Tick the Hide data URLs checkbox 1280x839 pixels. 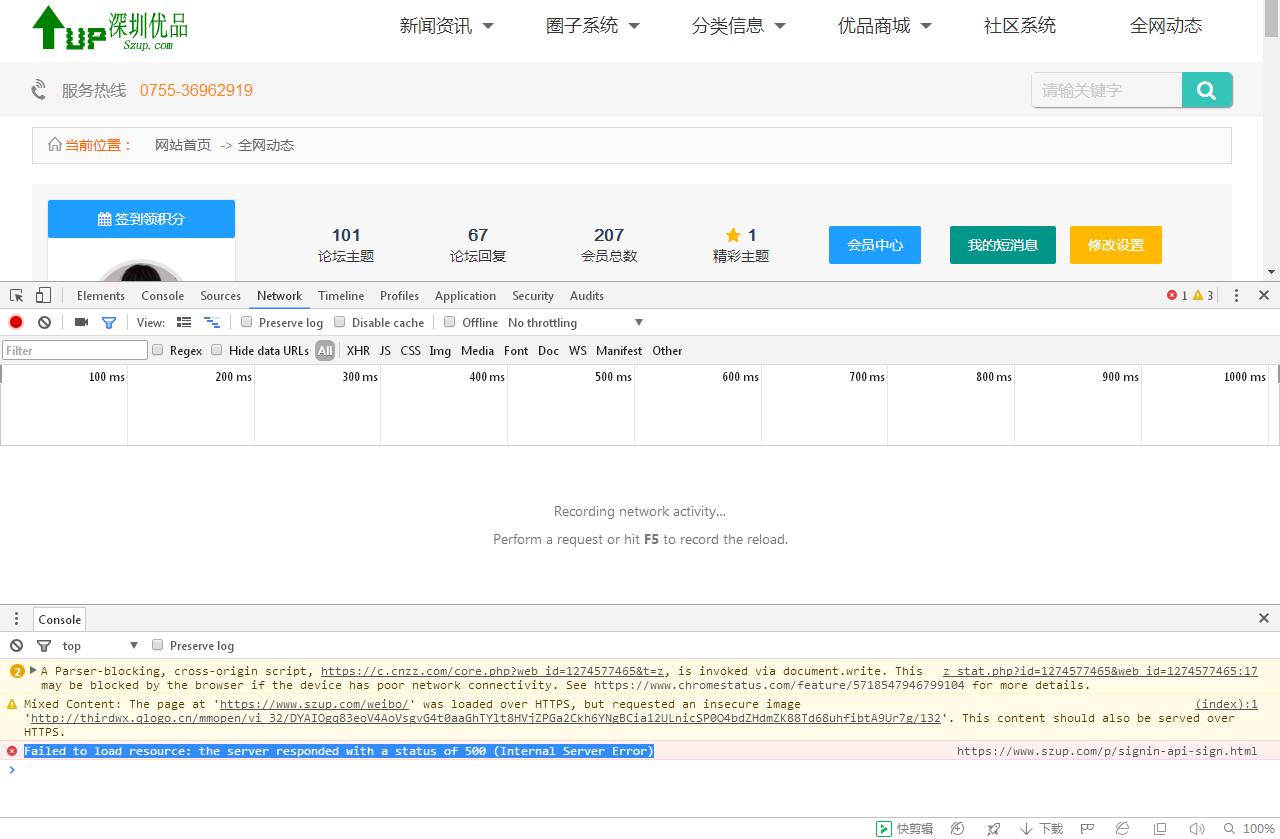coord(217,350)
